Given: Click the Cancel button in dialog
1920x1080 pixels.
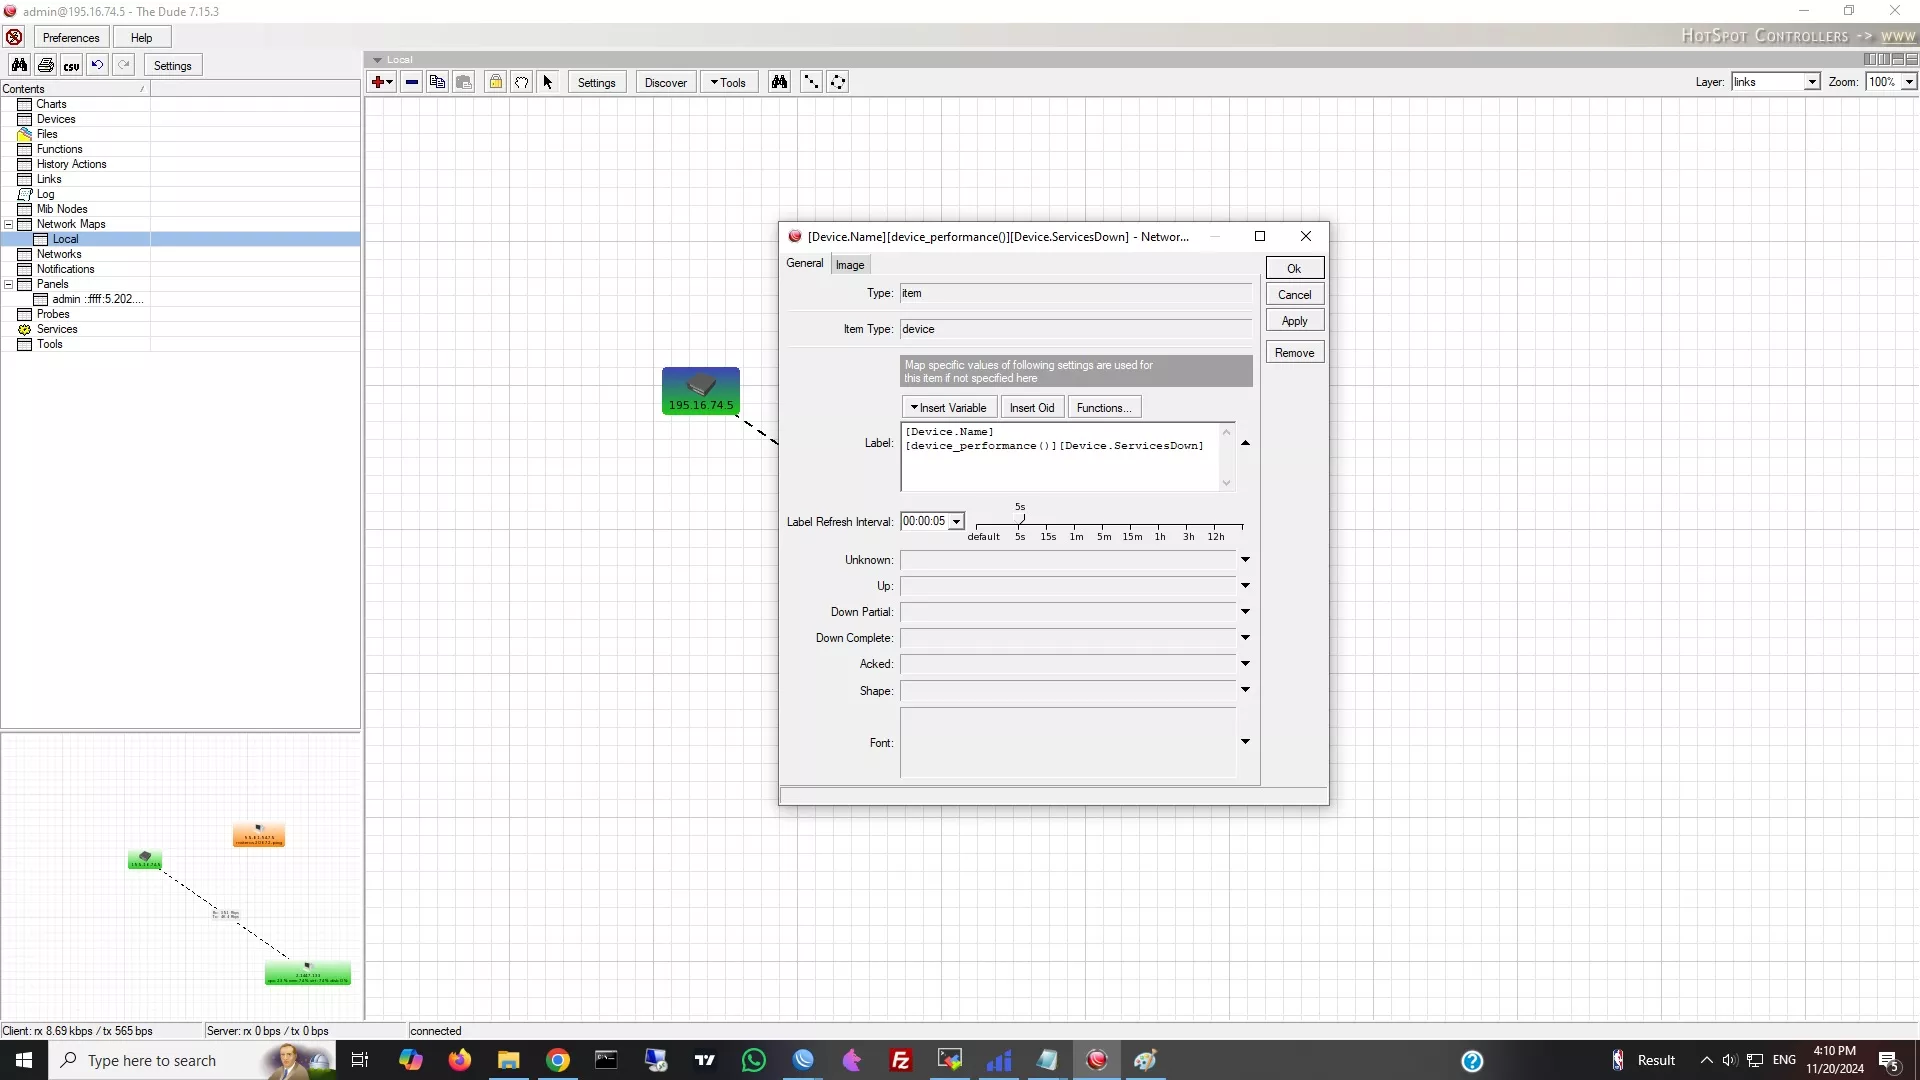Looking at the screenshot, I should 1294,294.
